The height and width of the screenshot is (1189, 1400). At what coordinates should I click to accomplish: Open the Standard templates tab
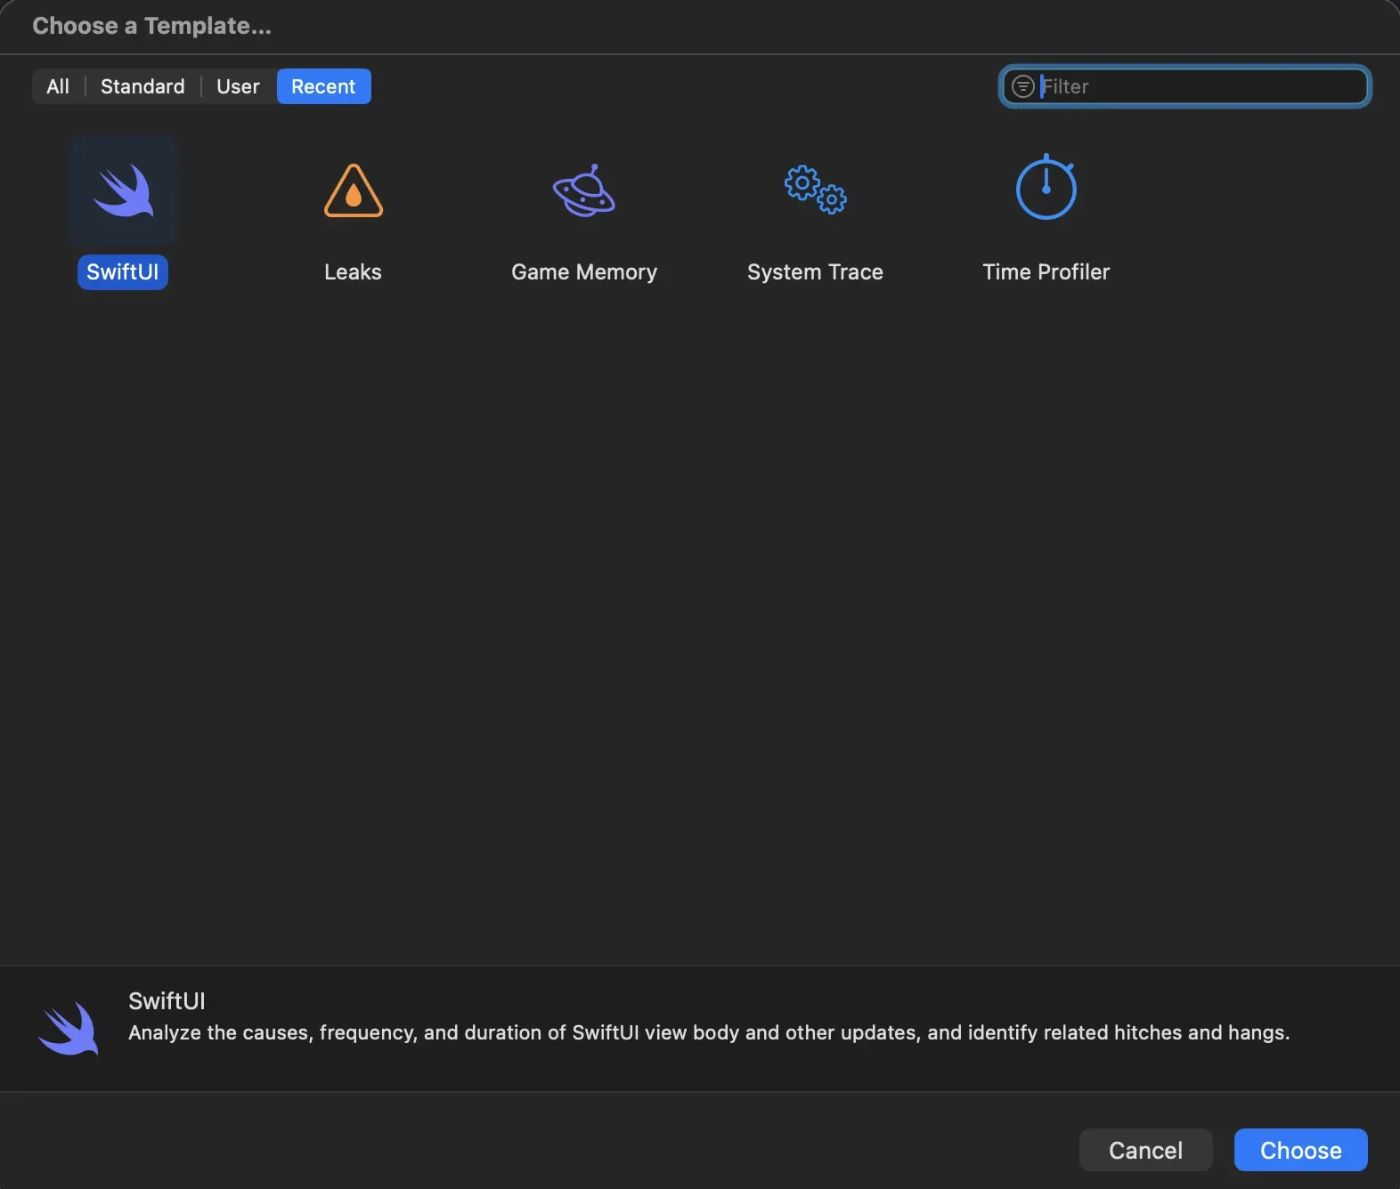pos(142,87)
